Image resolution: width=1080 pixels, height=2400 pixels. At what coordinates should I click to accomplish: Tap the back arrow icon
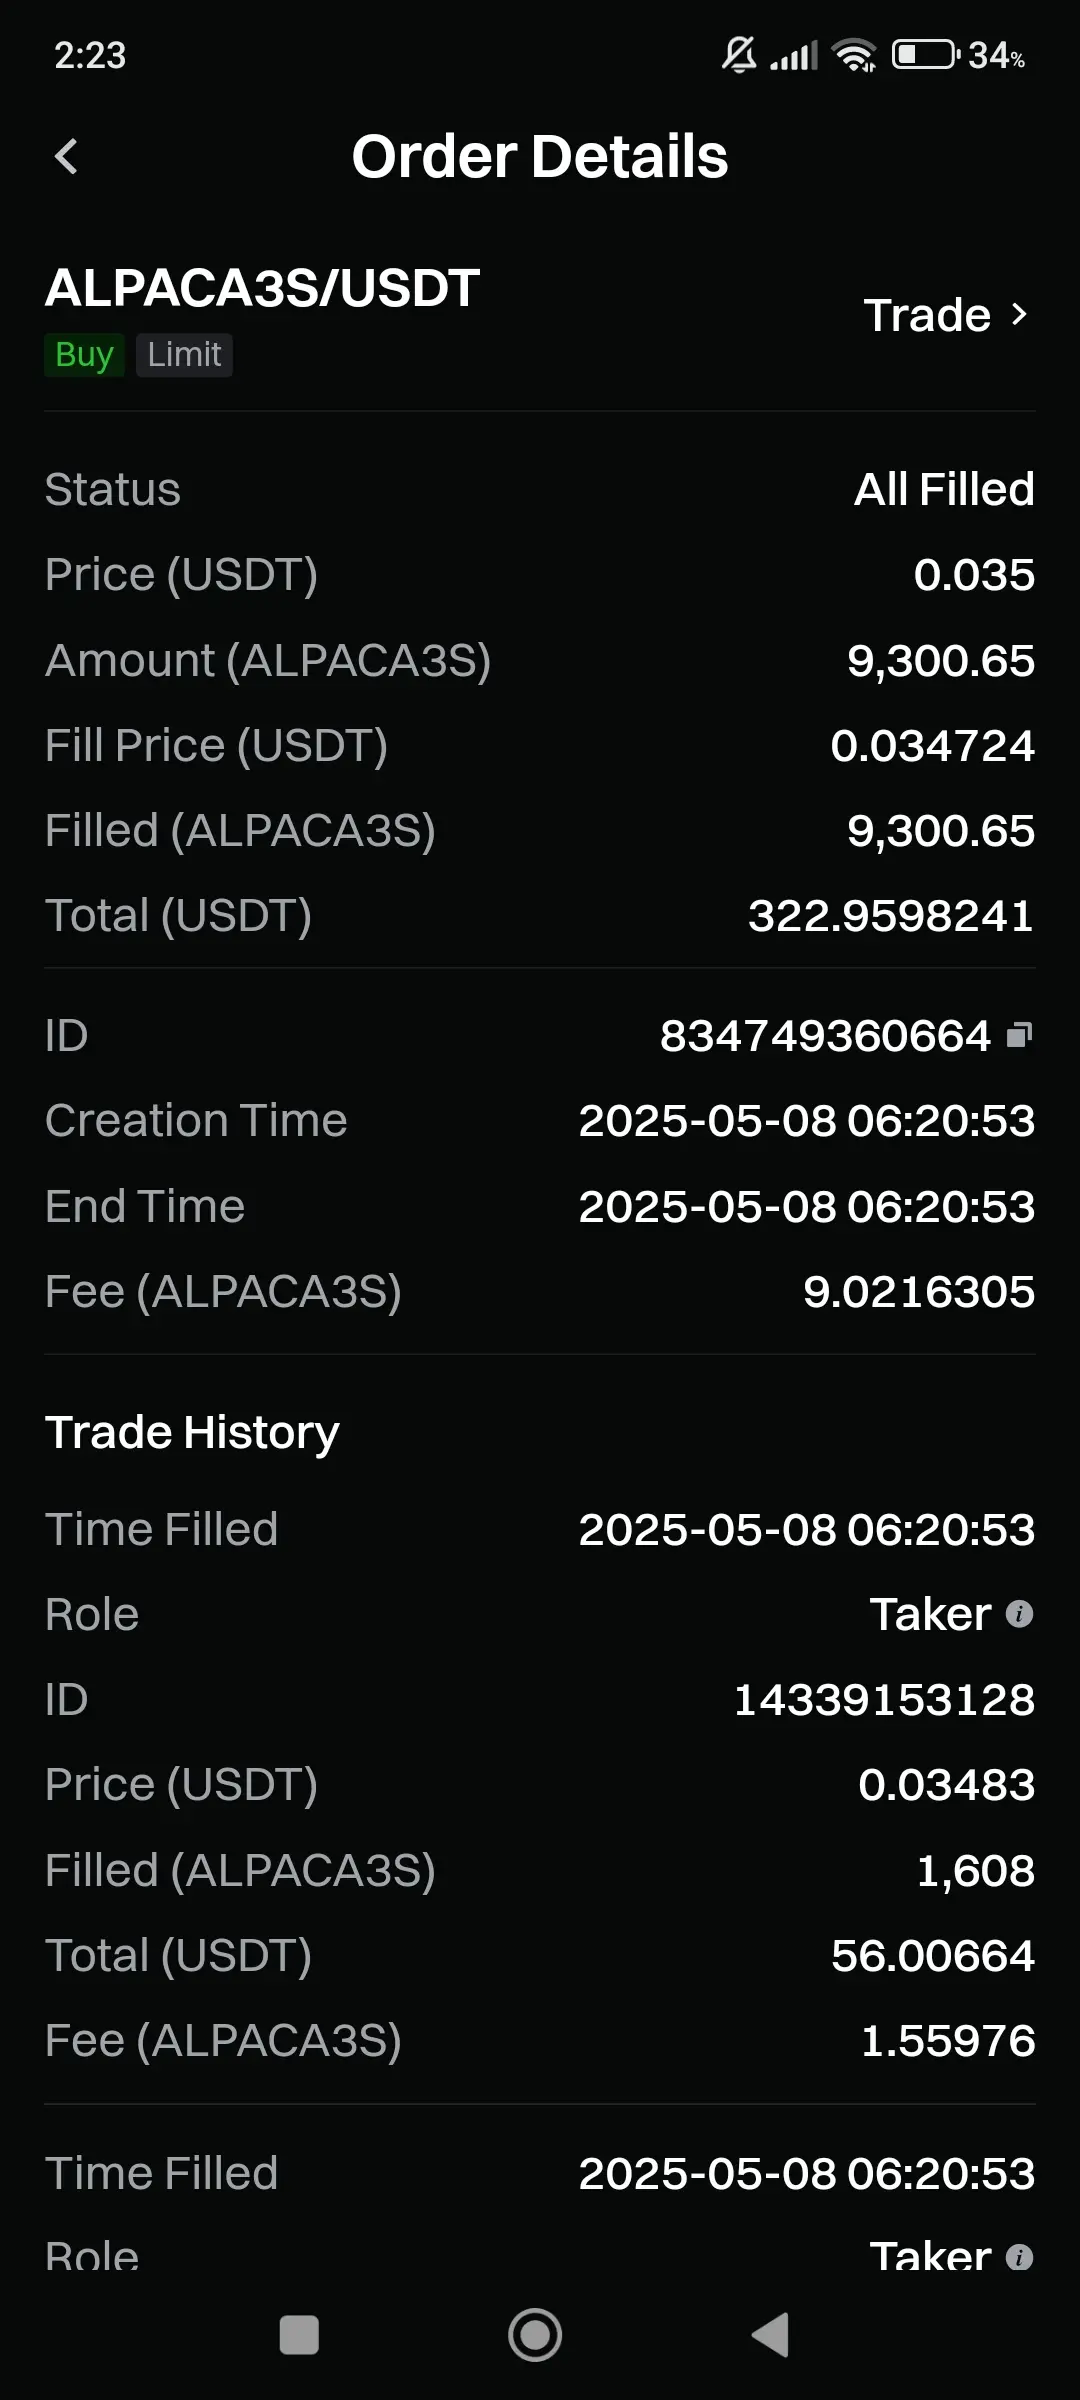click(66, 156)
